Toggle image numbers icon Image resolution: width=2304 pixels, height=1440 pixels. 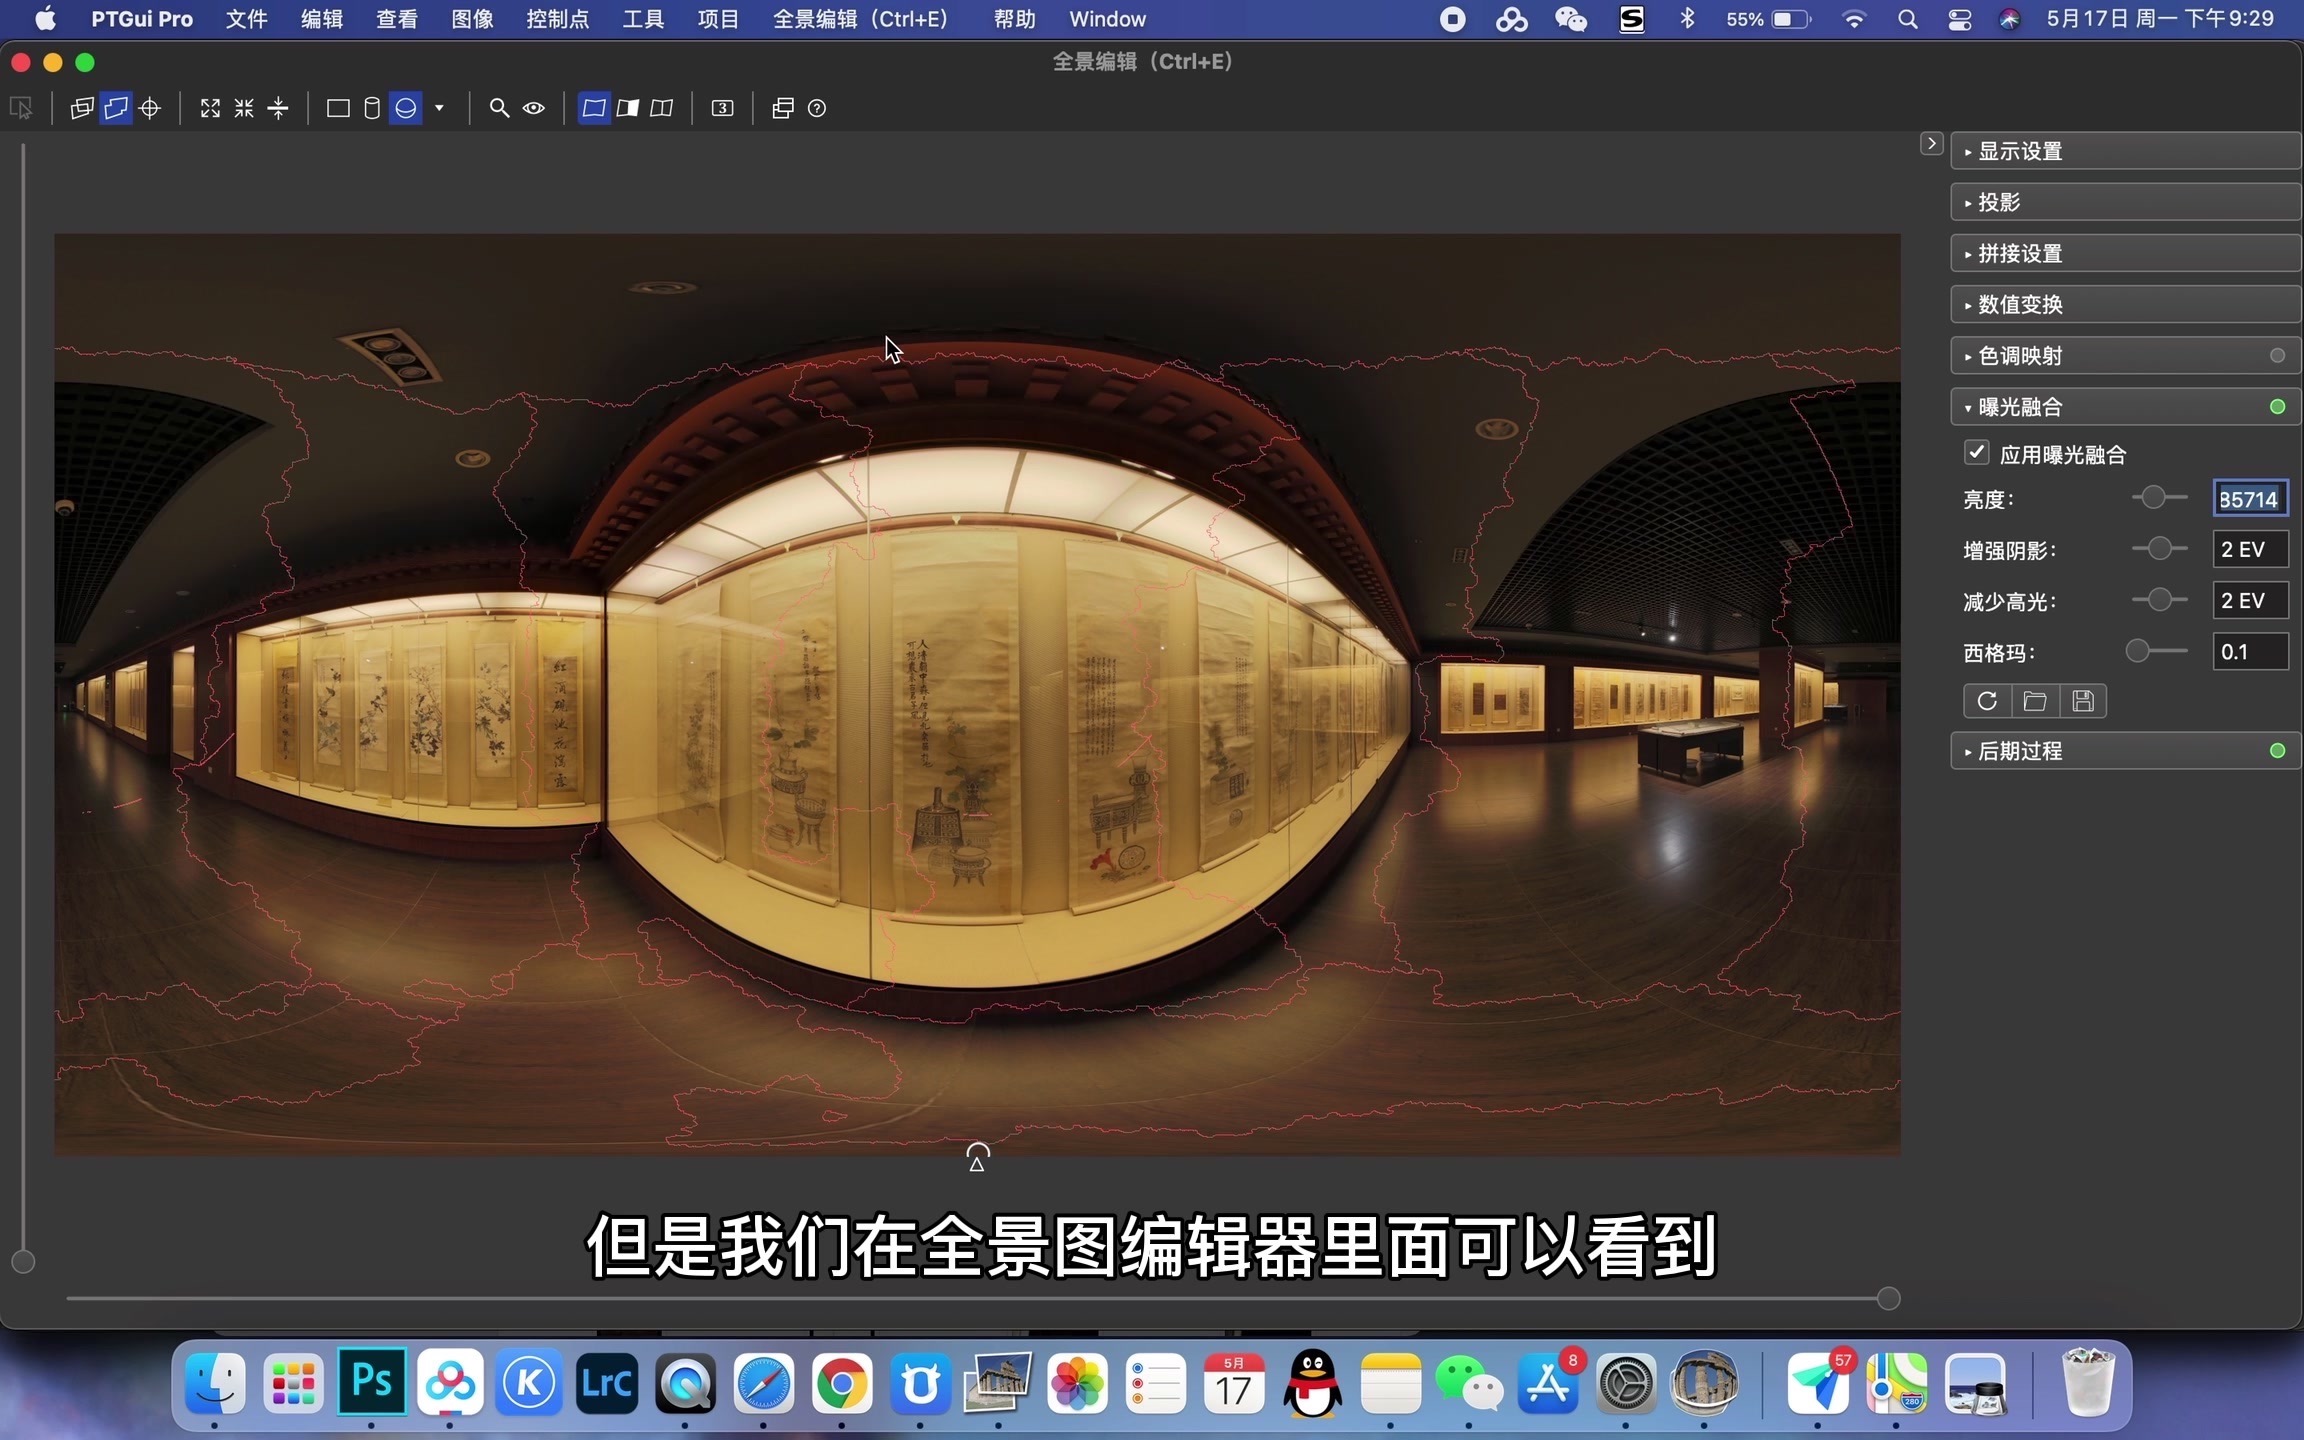click(x=723, y=108)
